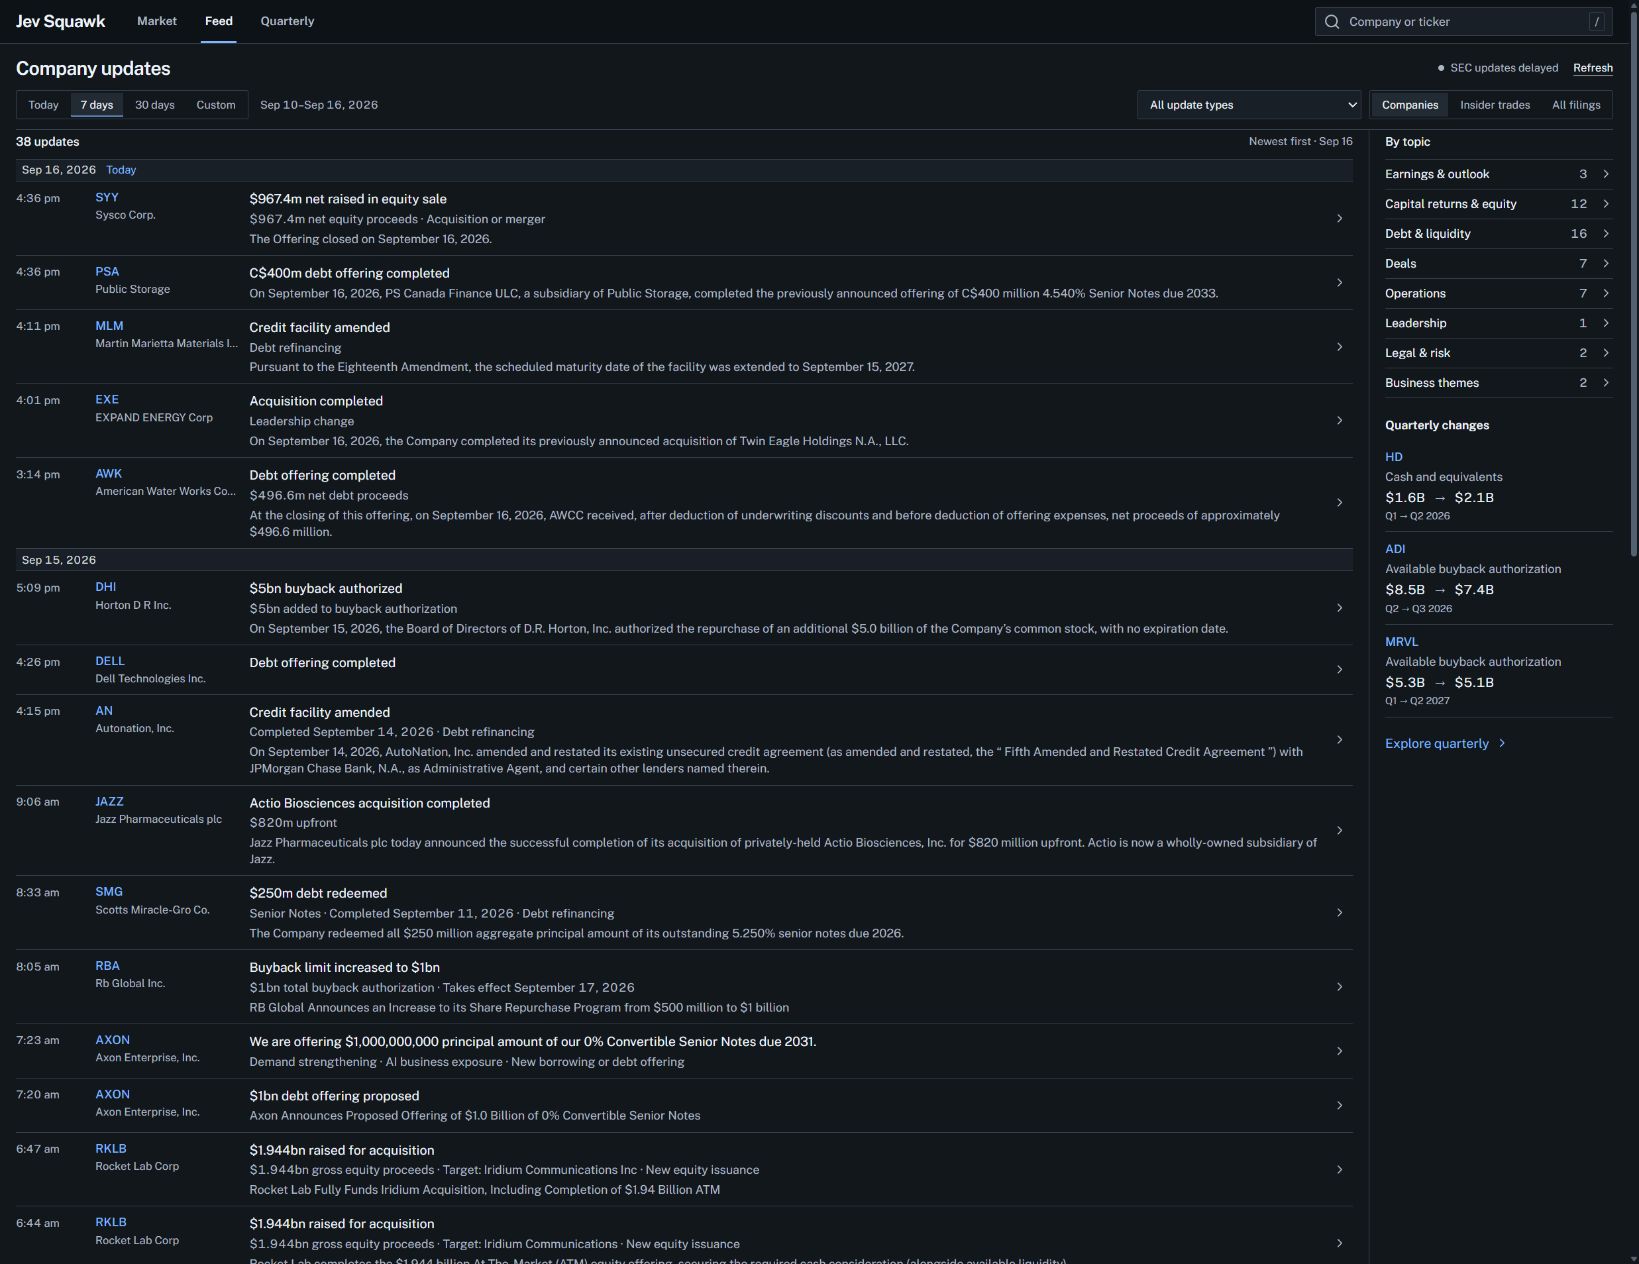The image size is (1639, 1264).
Task: Open DHI buyback row chevron
Action: (x=1339, y=608)
